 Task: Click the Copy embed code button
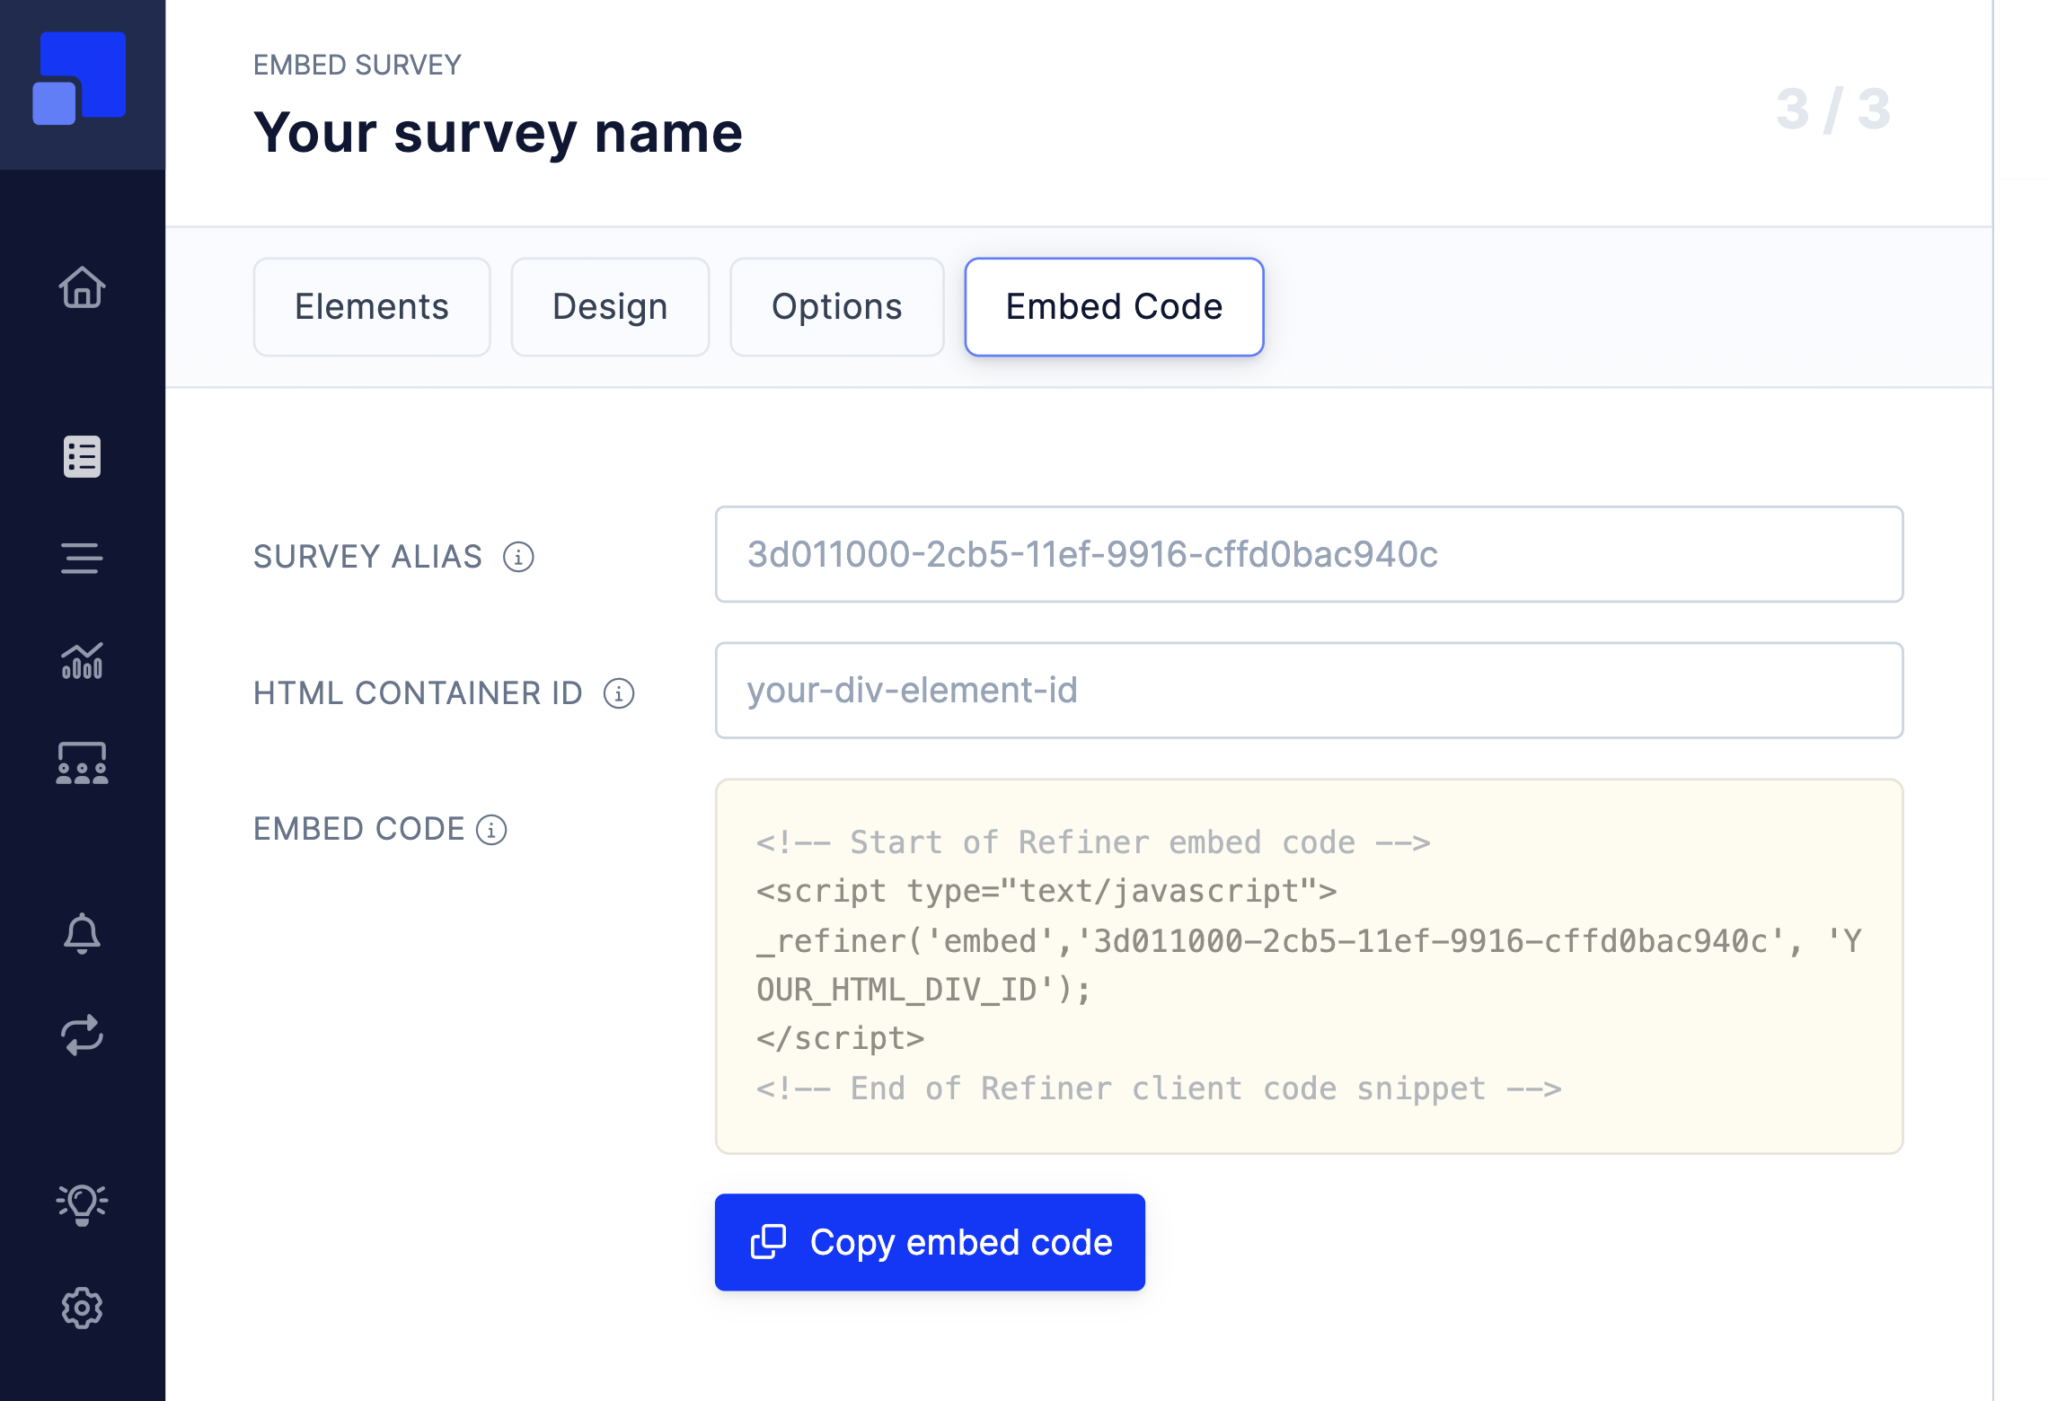(930, 1242)
